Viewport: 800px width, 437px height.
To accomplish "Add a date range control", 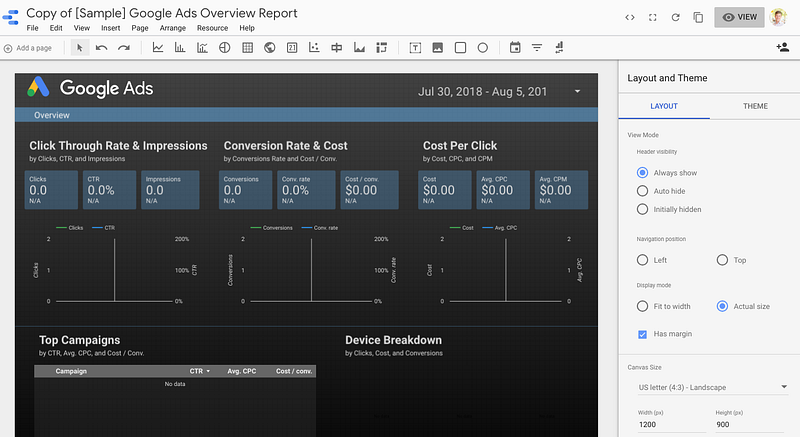I will point(515,47).
